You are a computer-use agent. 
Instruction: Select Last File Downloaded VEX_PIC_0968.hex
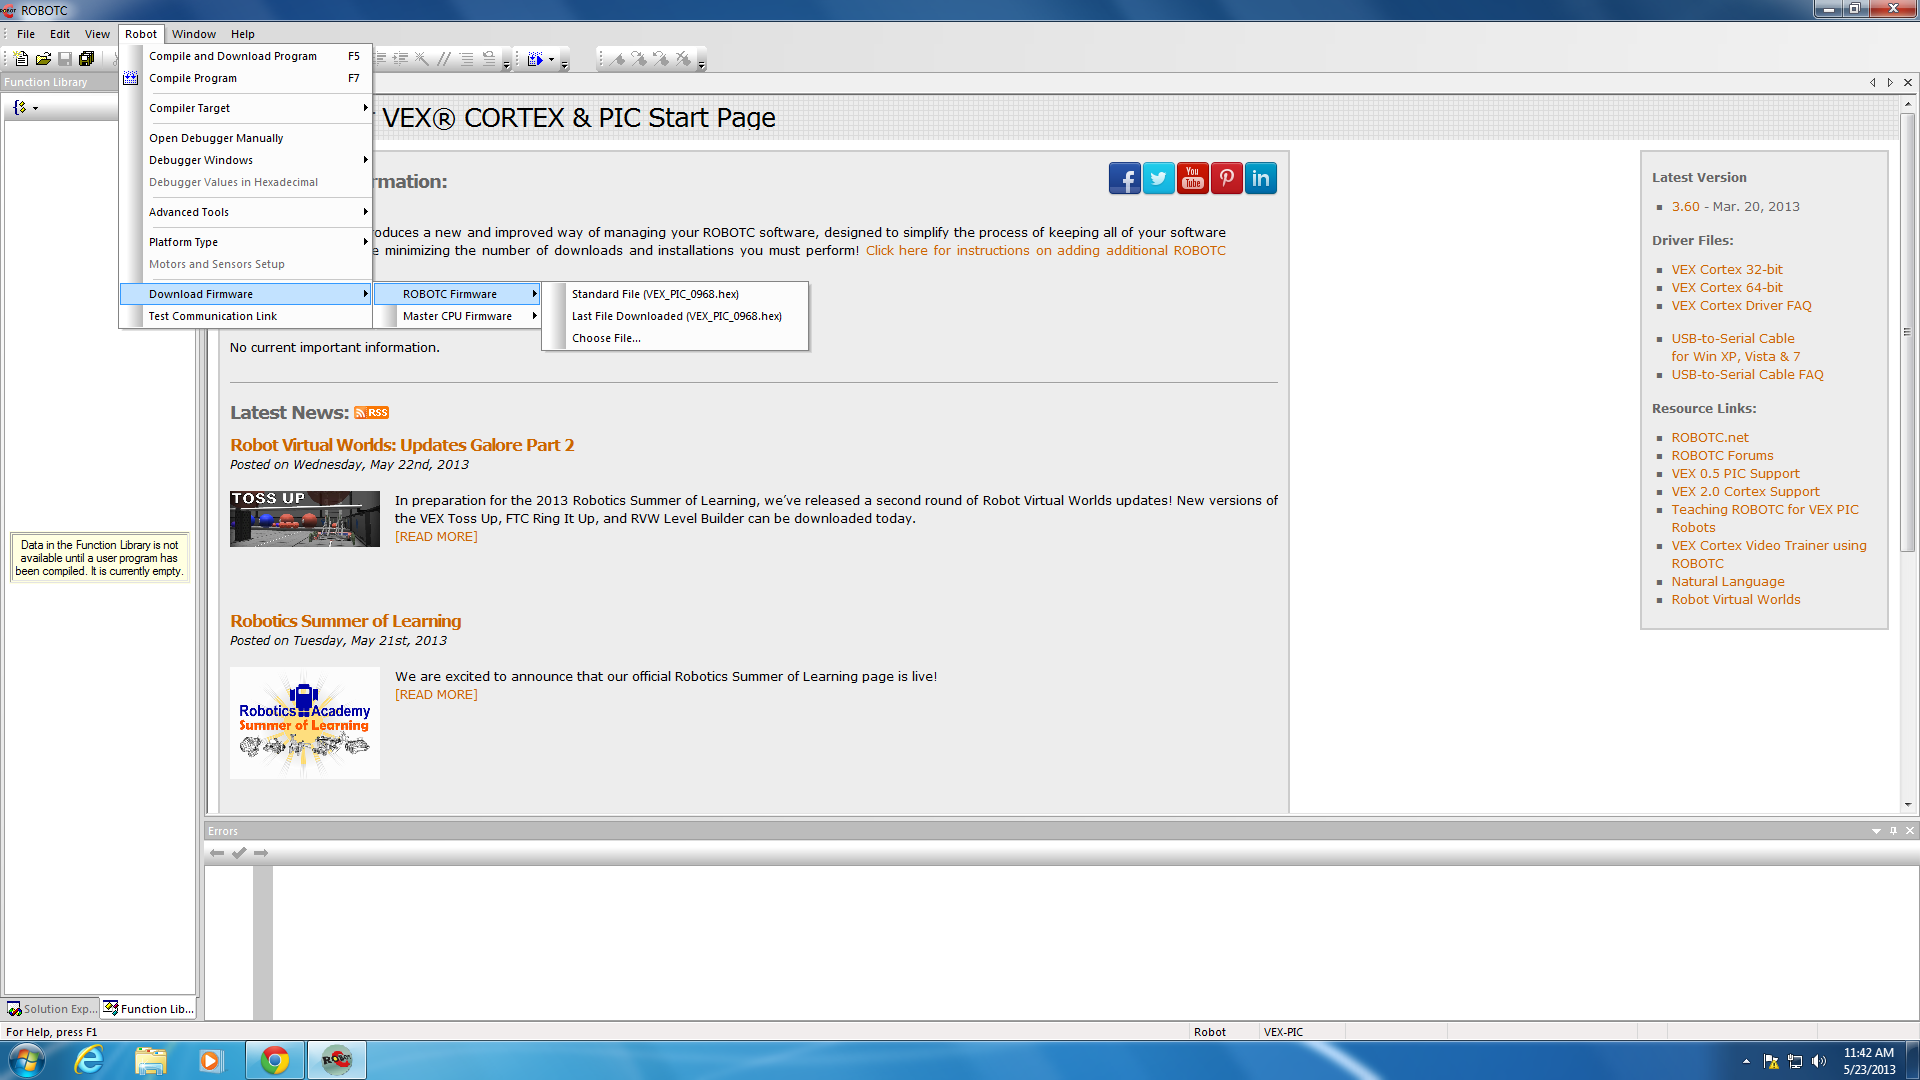click(x=676, y=315)
